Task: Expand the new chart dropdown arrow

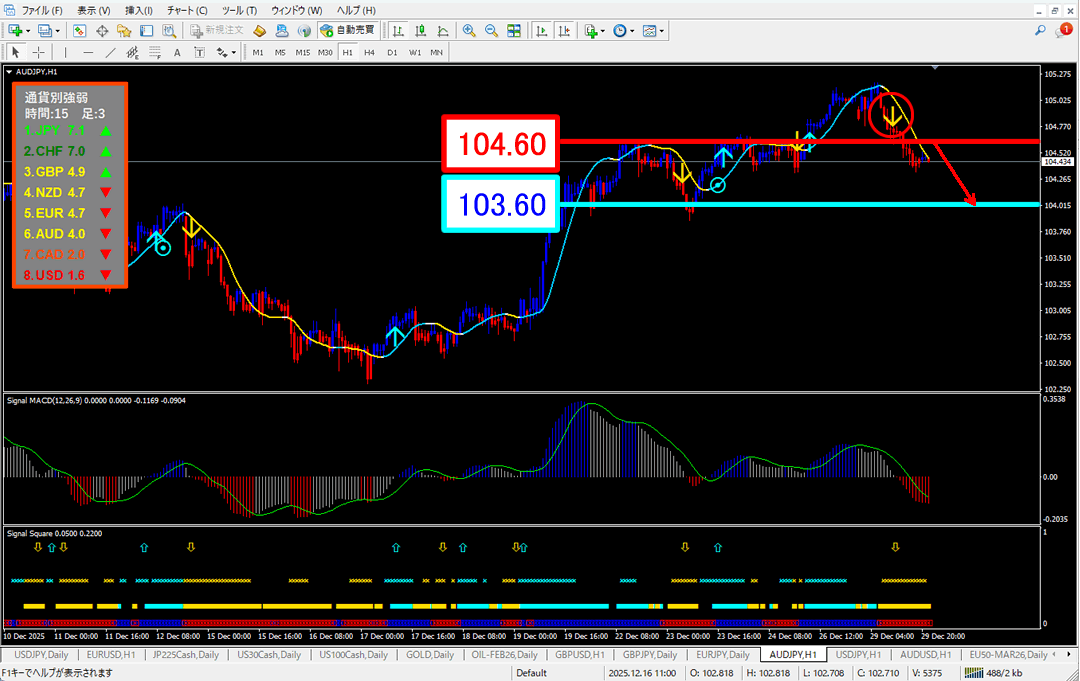Action: 30,31
